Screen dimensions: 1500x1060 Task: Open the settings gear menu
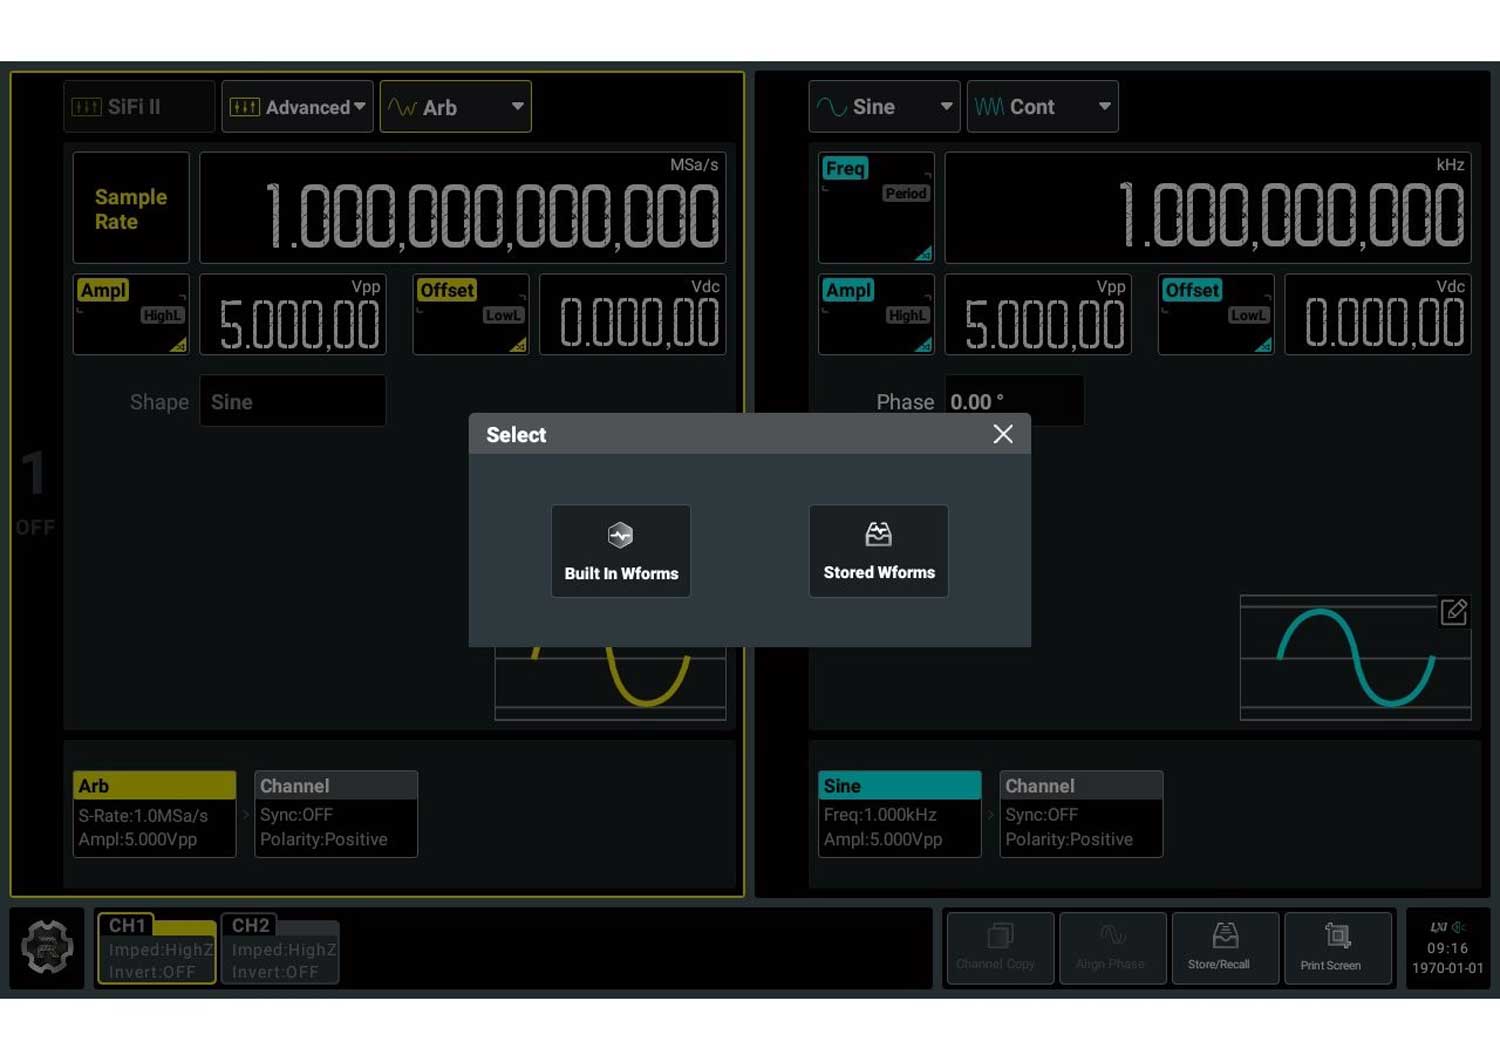47,946
